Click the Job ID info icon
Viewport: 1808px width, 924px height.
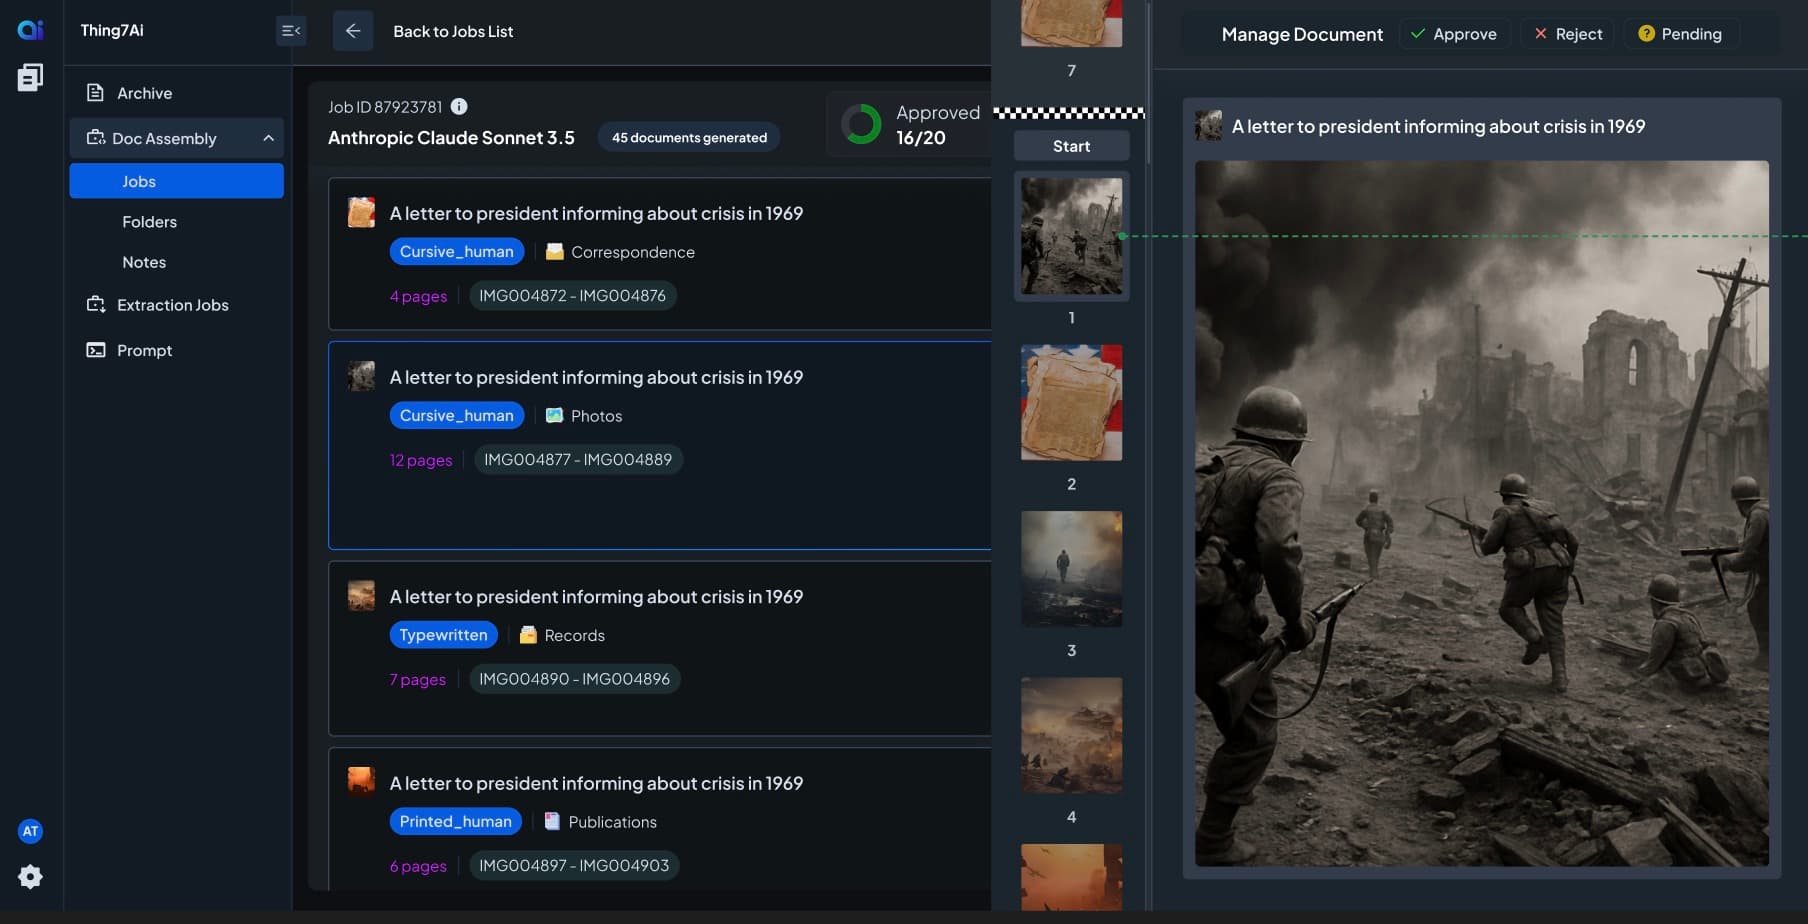point(459,106)
